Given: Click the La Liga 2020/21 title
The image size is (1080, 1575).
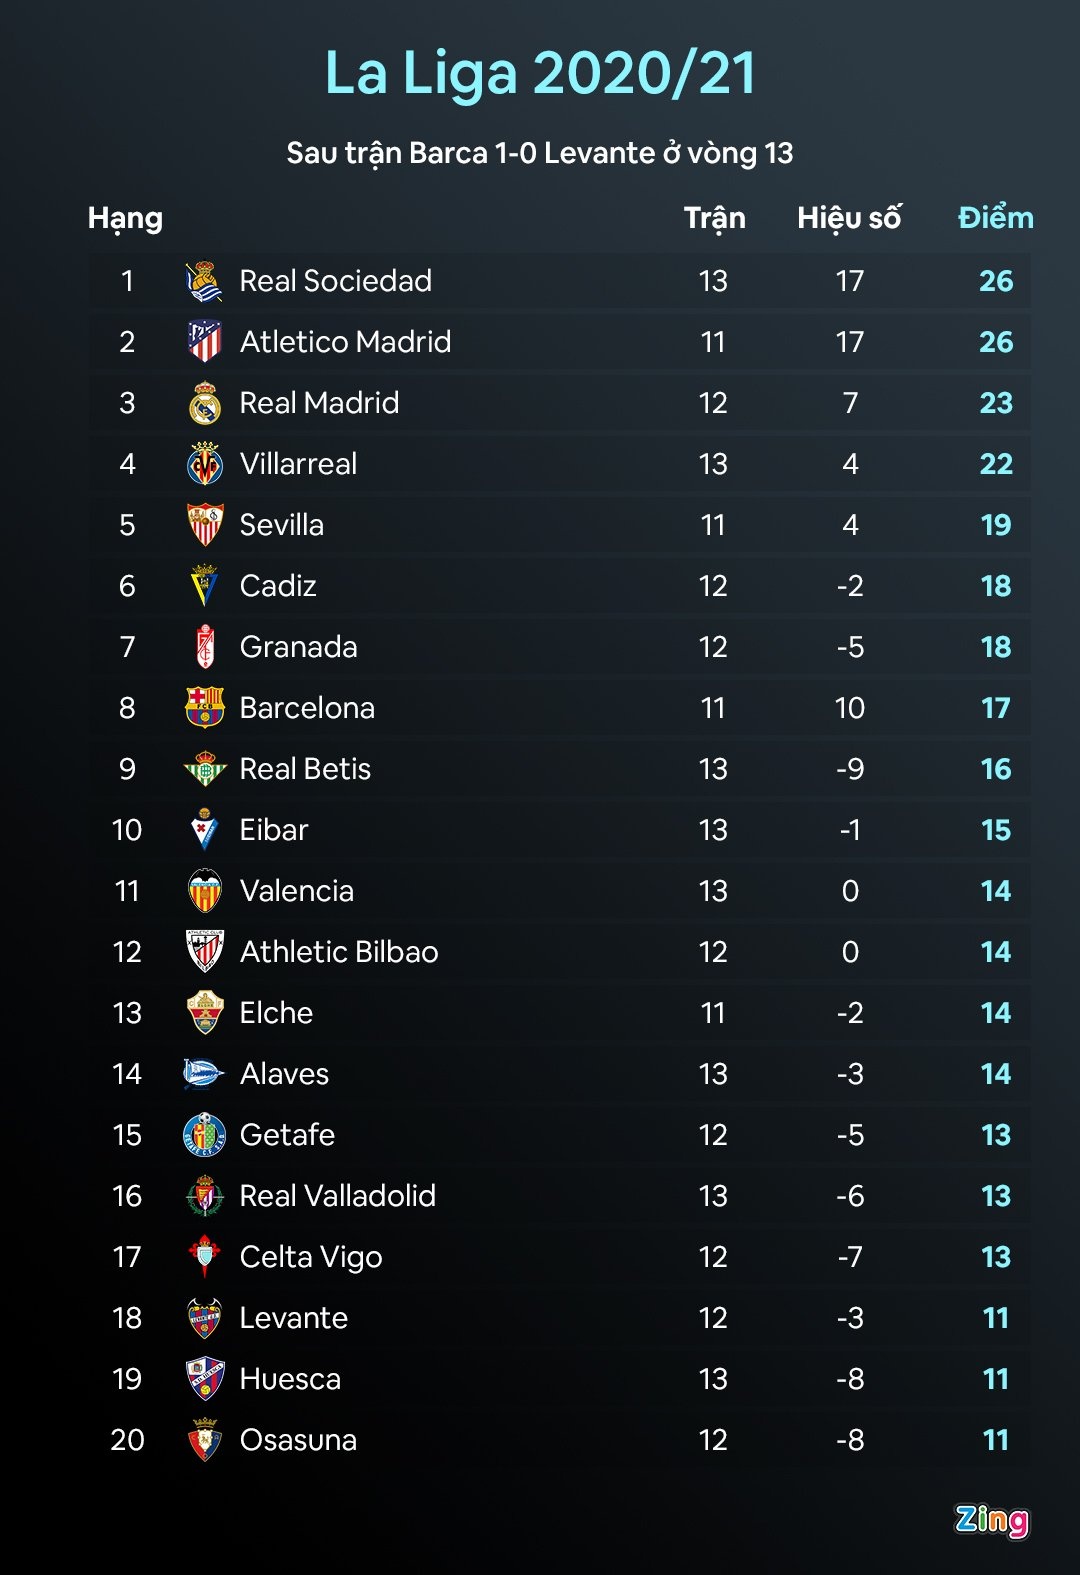Looking at the screenshot, I should point(540,73).
